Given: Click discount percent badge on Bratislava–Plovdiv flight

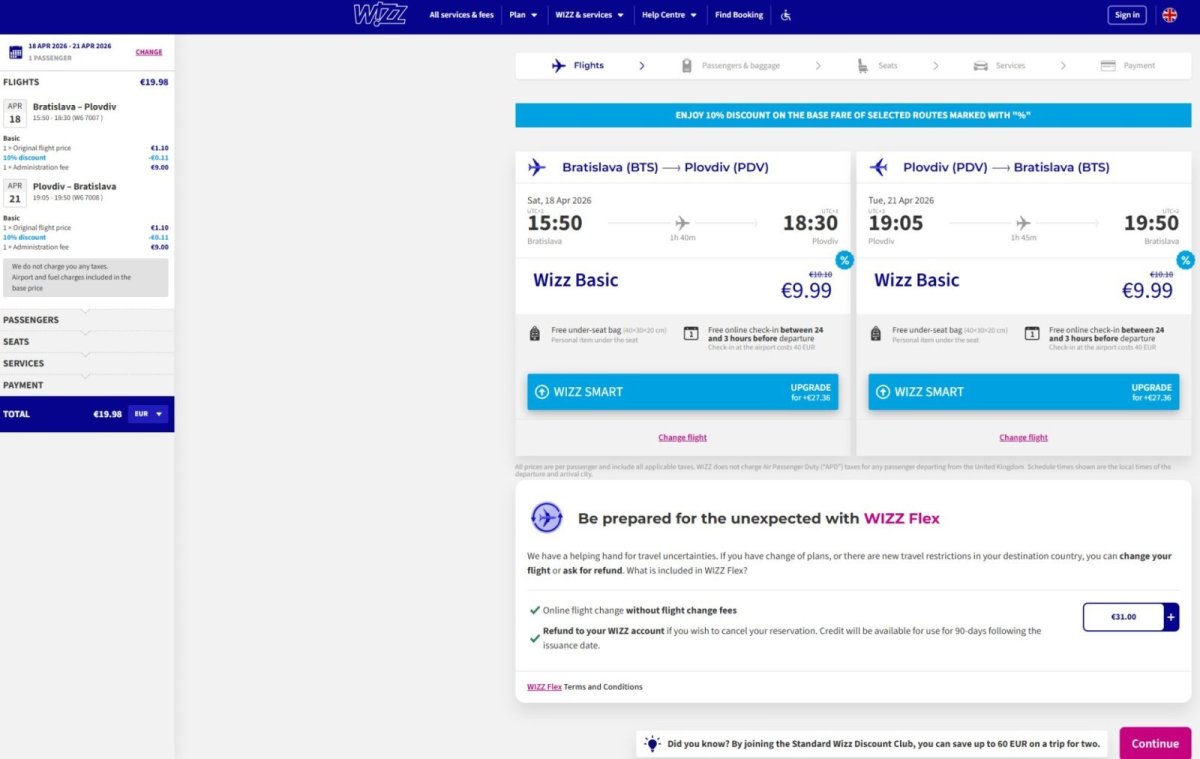Looking at the screenshot, I should click(x=844, y=260).
